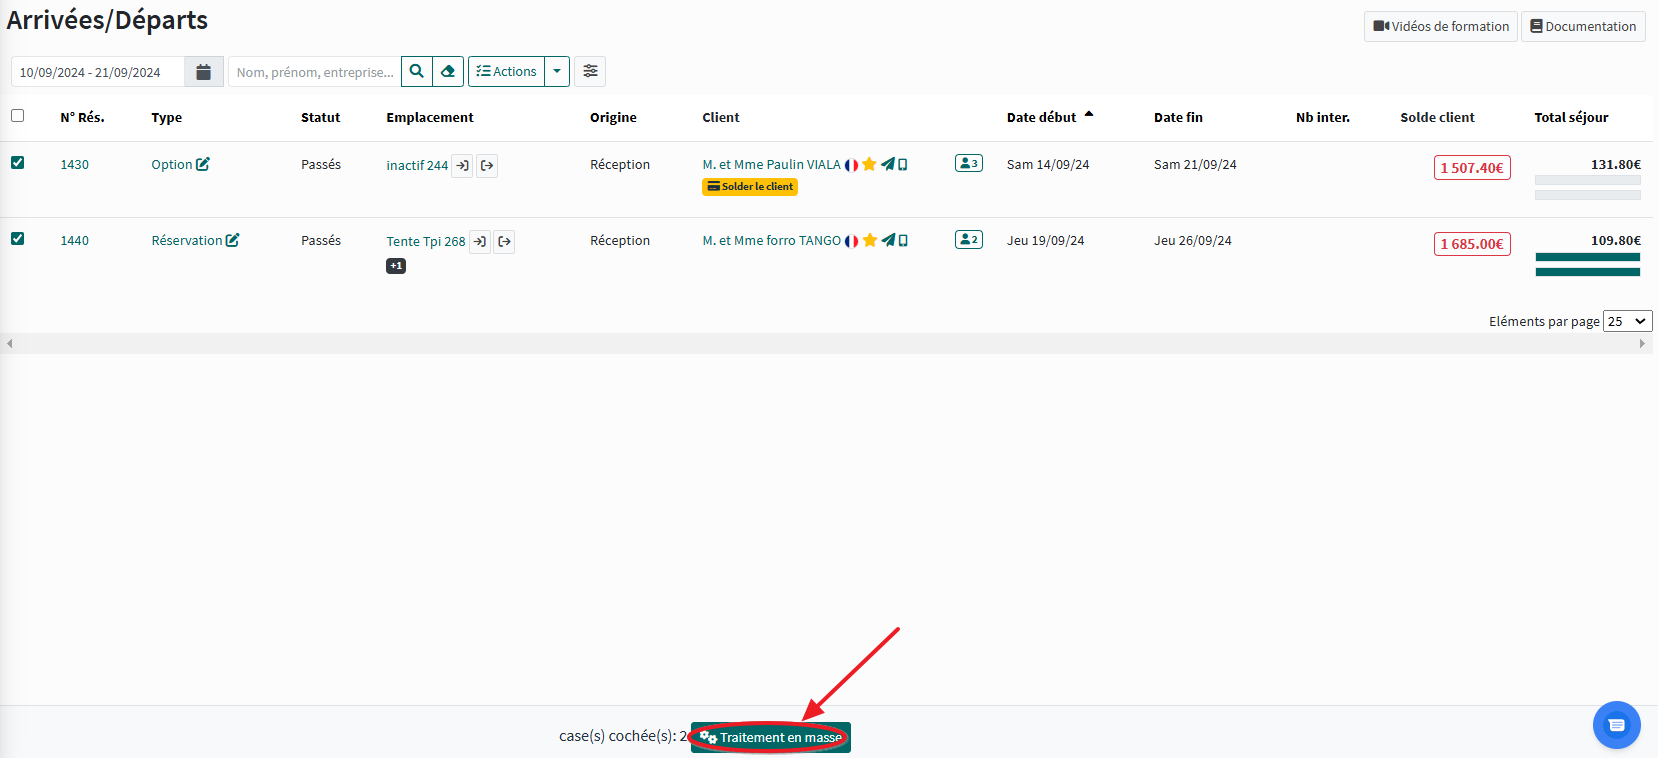Open the Actions menu button
Image resolution: width=1658 pixels, height=758 pixels.
point(507,72)
